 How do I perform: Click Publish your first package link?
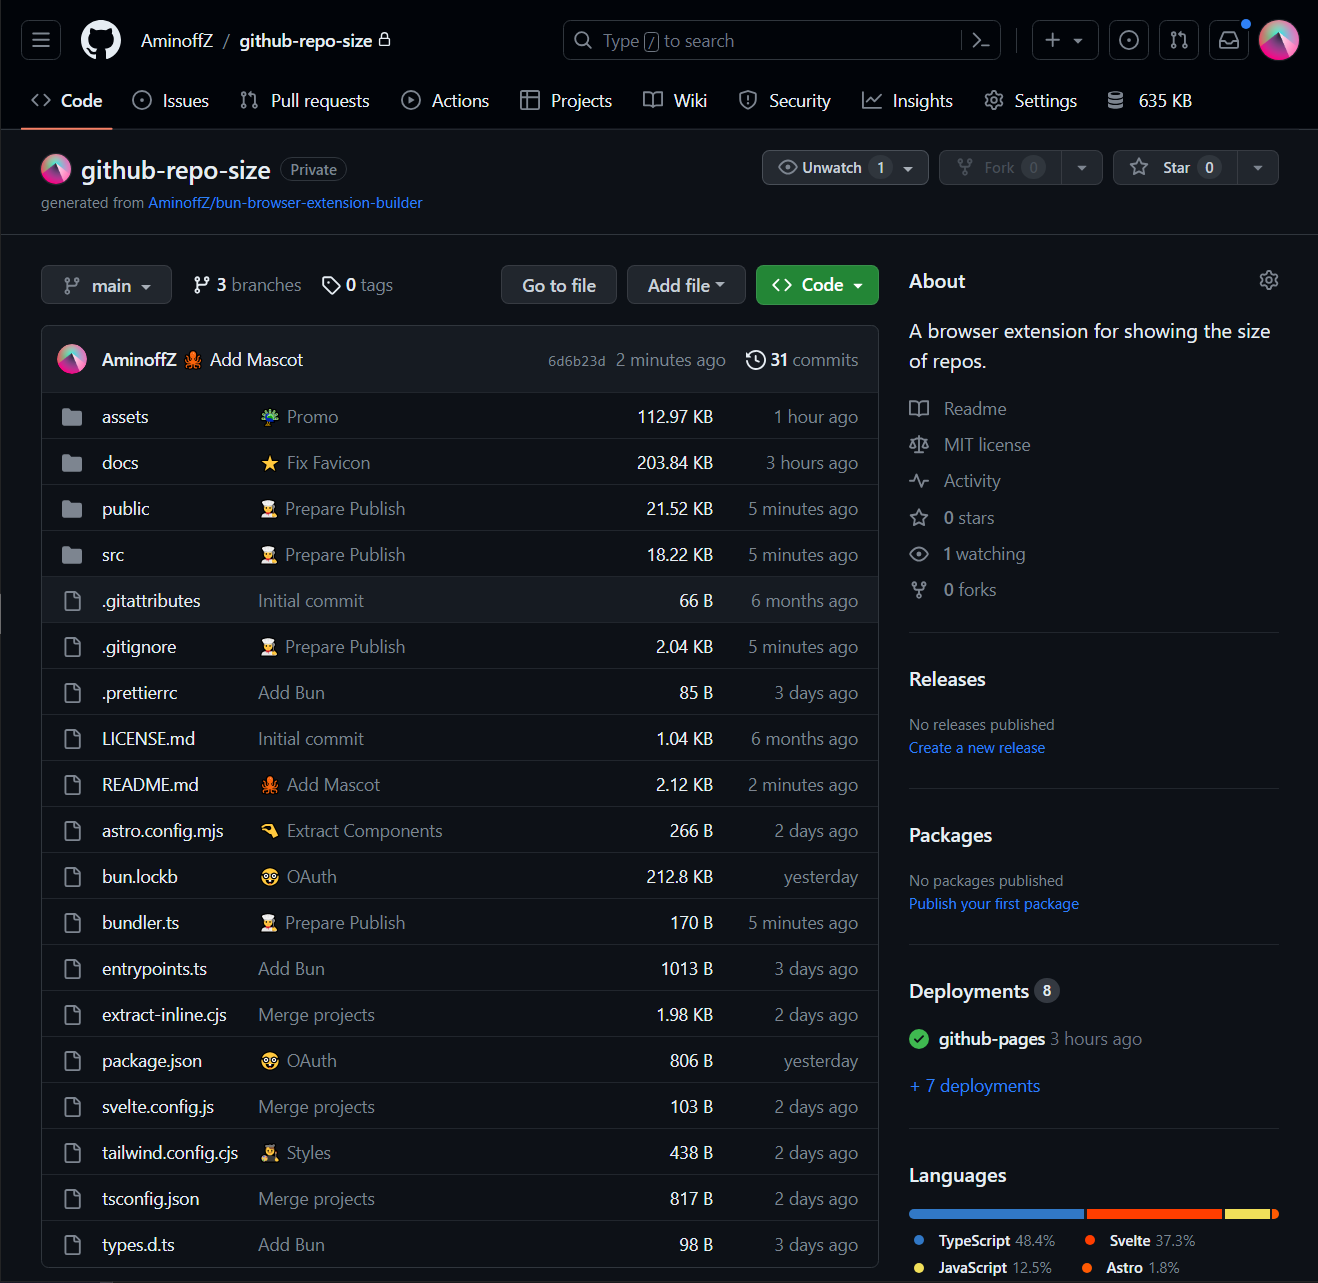point(994,904)
